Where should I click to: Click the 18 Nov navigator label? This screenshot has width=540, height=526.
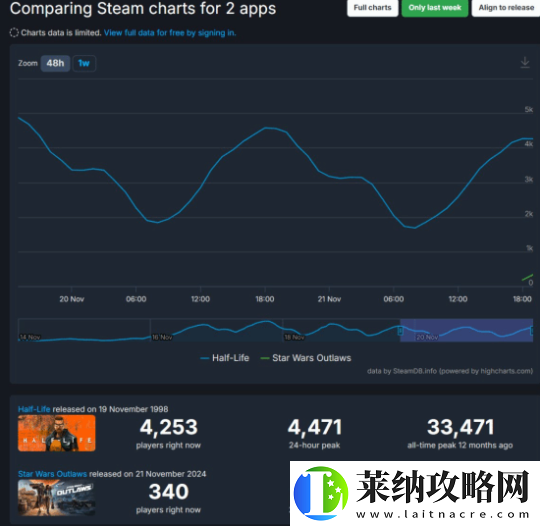pyautogui.click(x=294, y=337)
